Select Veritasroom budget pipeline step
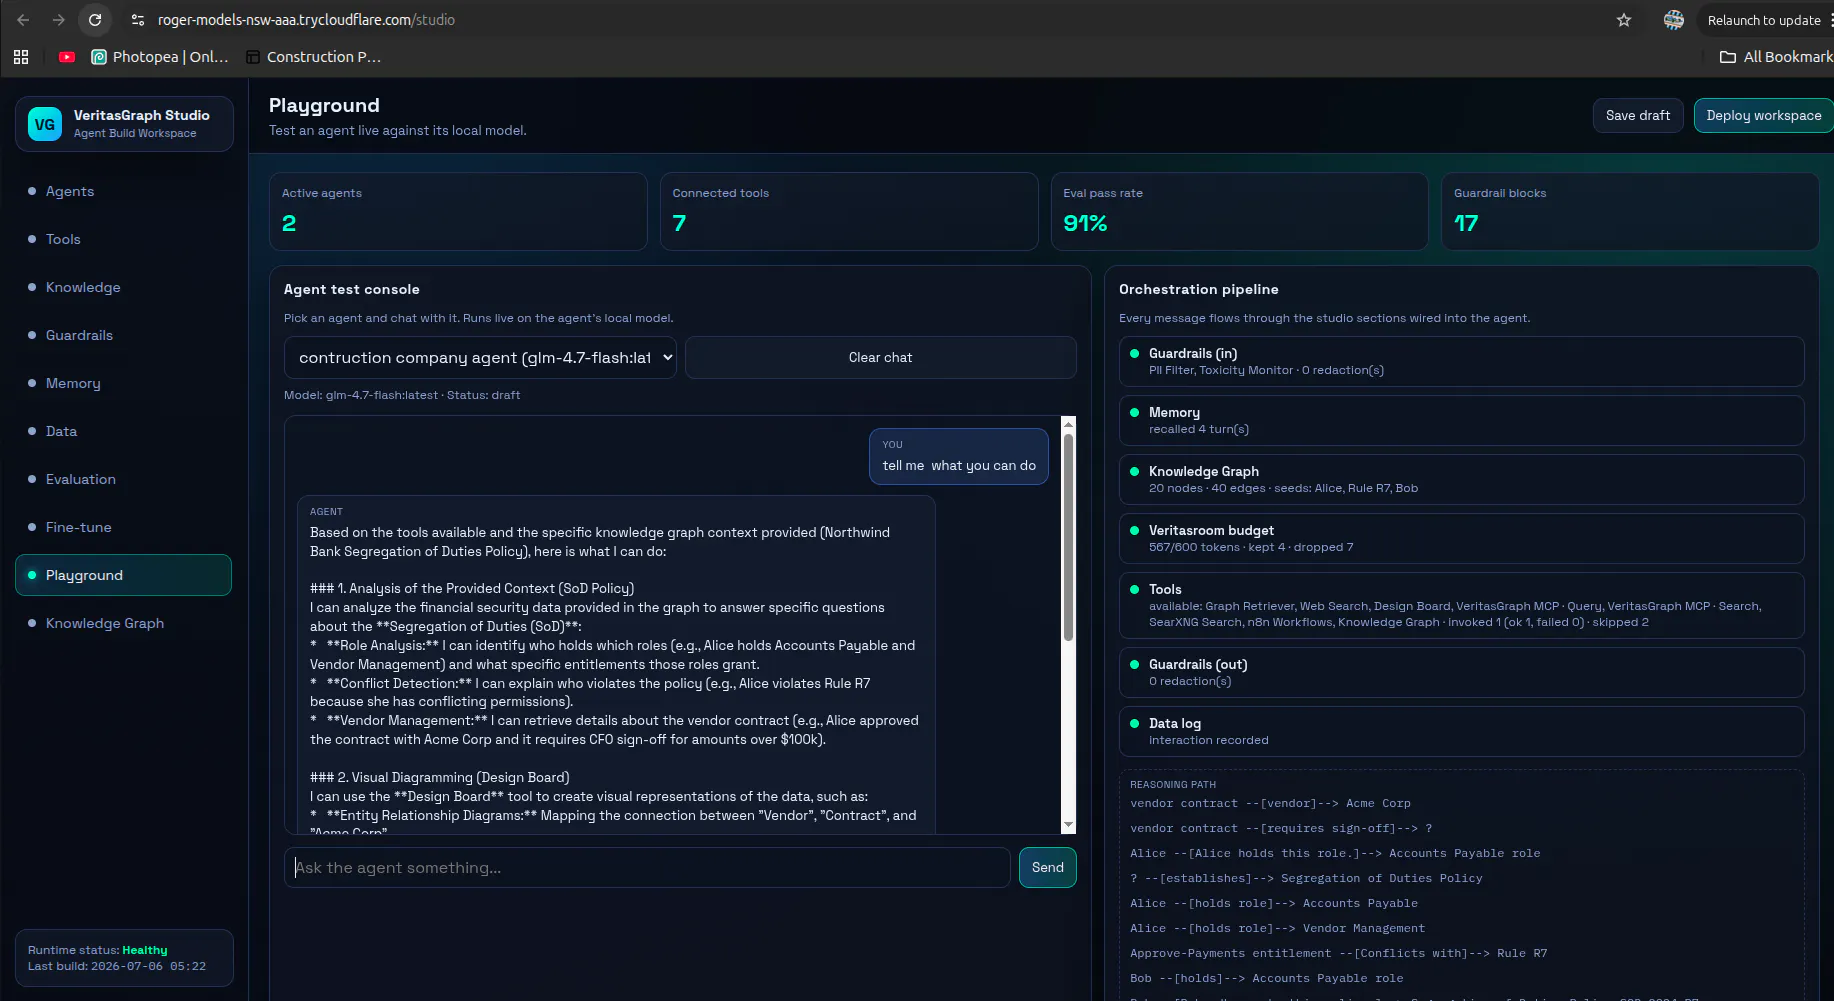The width and height of the screenshot is (1834, 1001). (x=1461, y=538)
